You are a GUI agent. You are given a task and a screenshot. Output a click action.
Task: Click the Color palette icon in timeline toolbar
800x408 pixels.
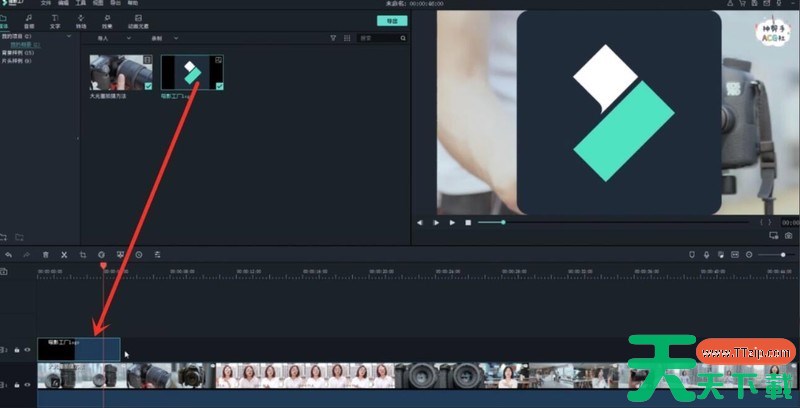click(x=102, y=254)
